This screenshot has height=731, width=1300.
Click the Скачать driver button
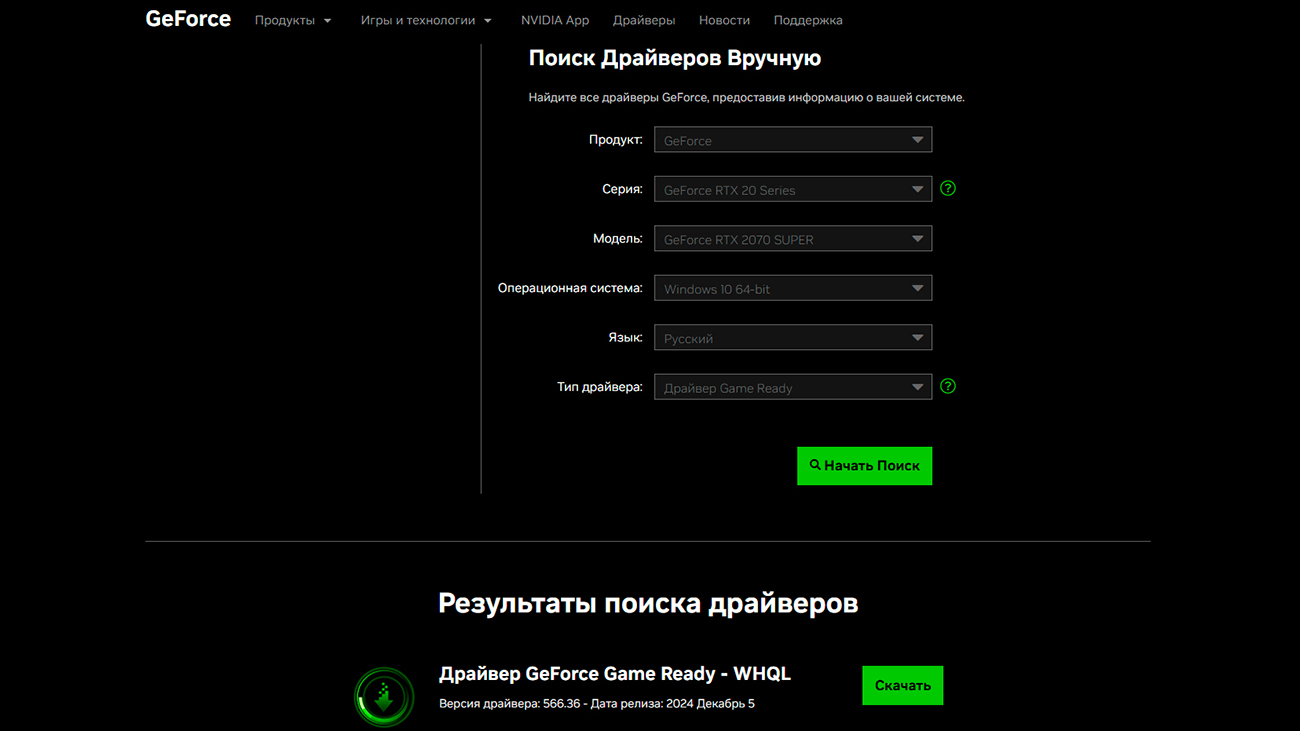point(903,686)
